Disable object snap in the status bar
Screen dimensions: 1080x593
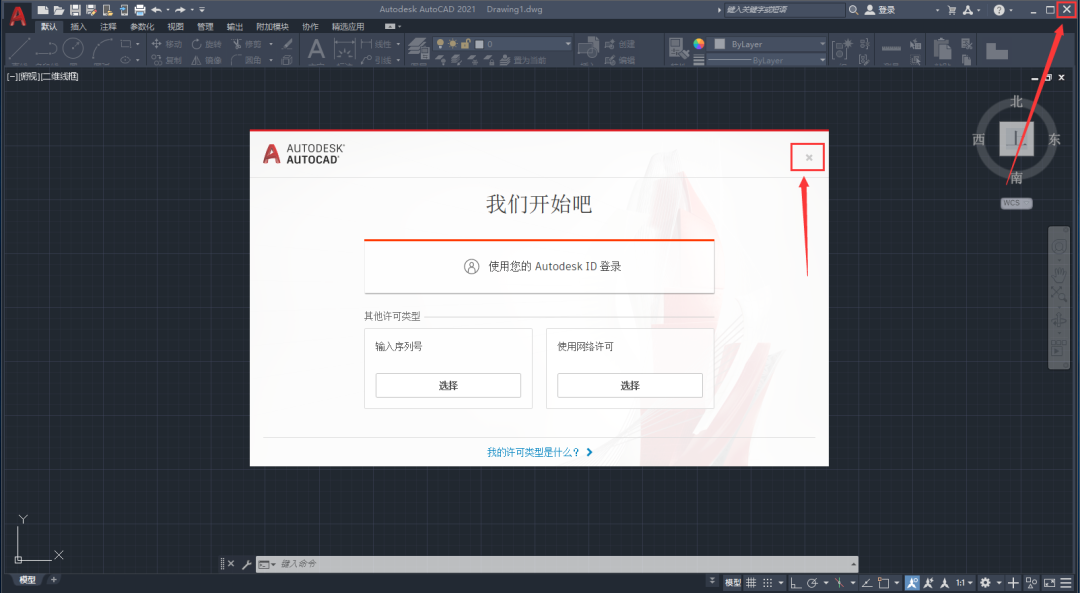pos(885,582)
